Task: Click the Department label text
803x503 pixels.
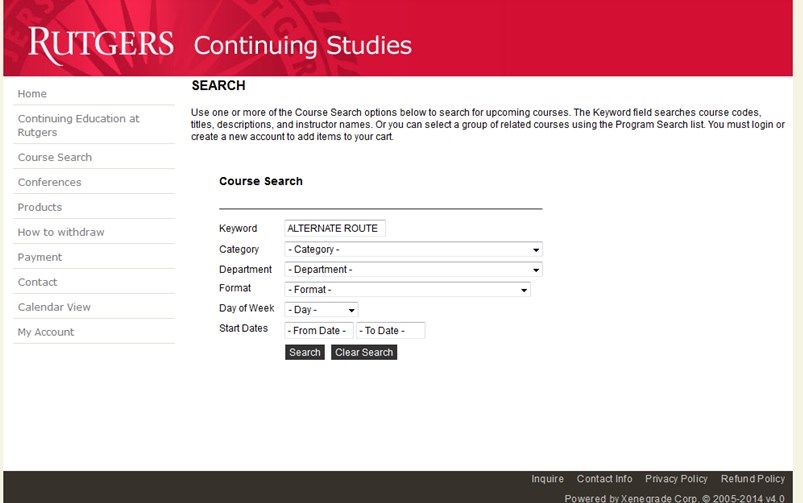Action: 245,269
